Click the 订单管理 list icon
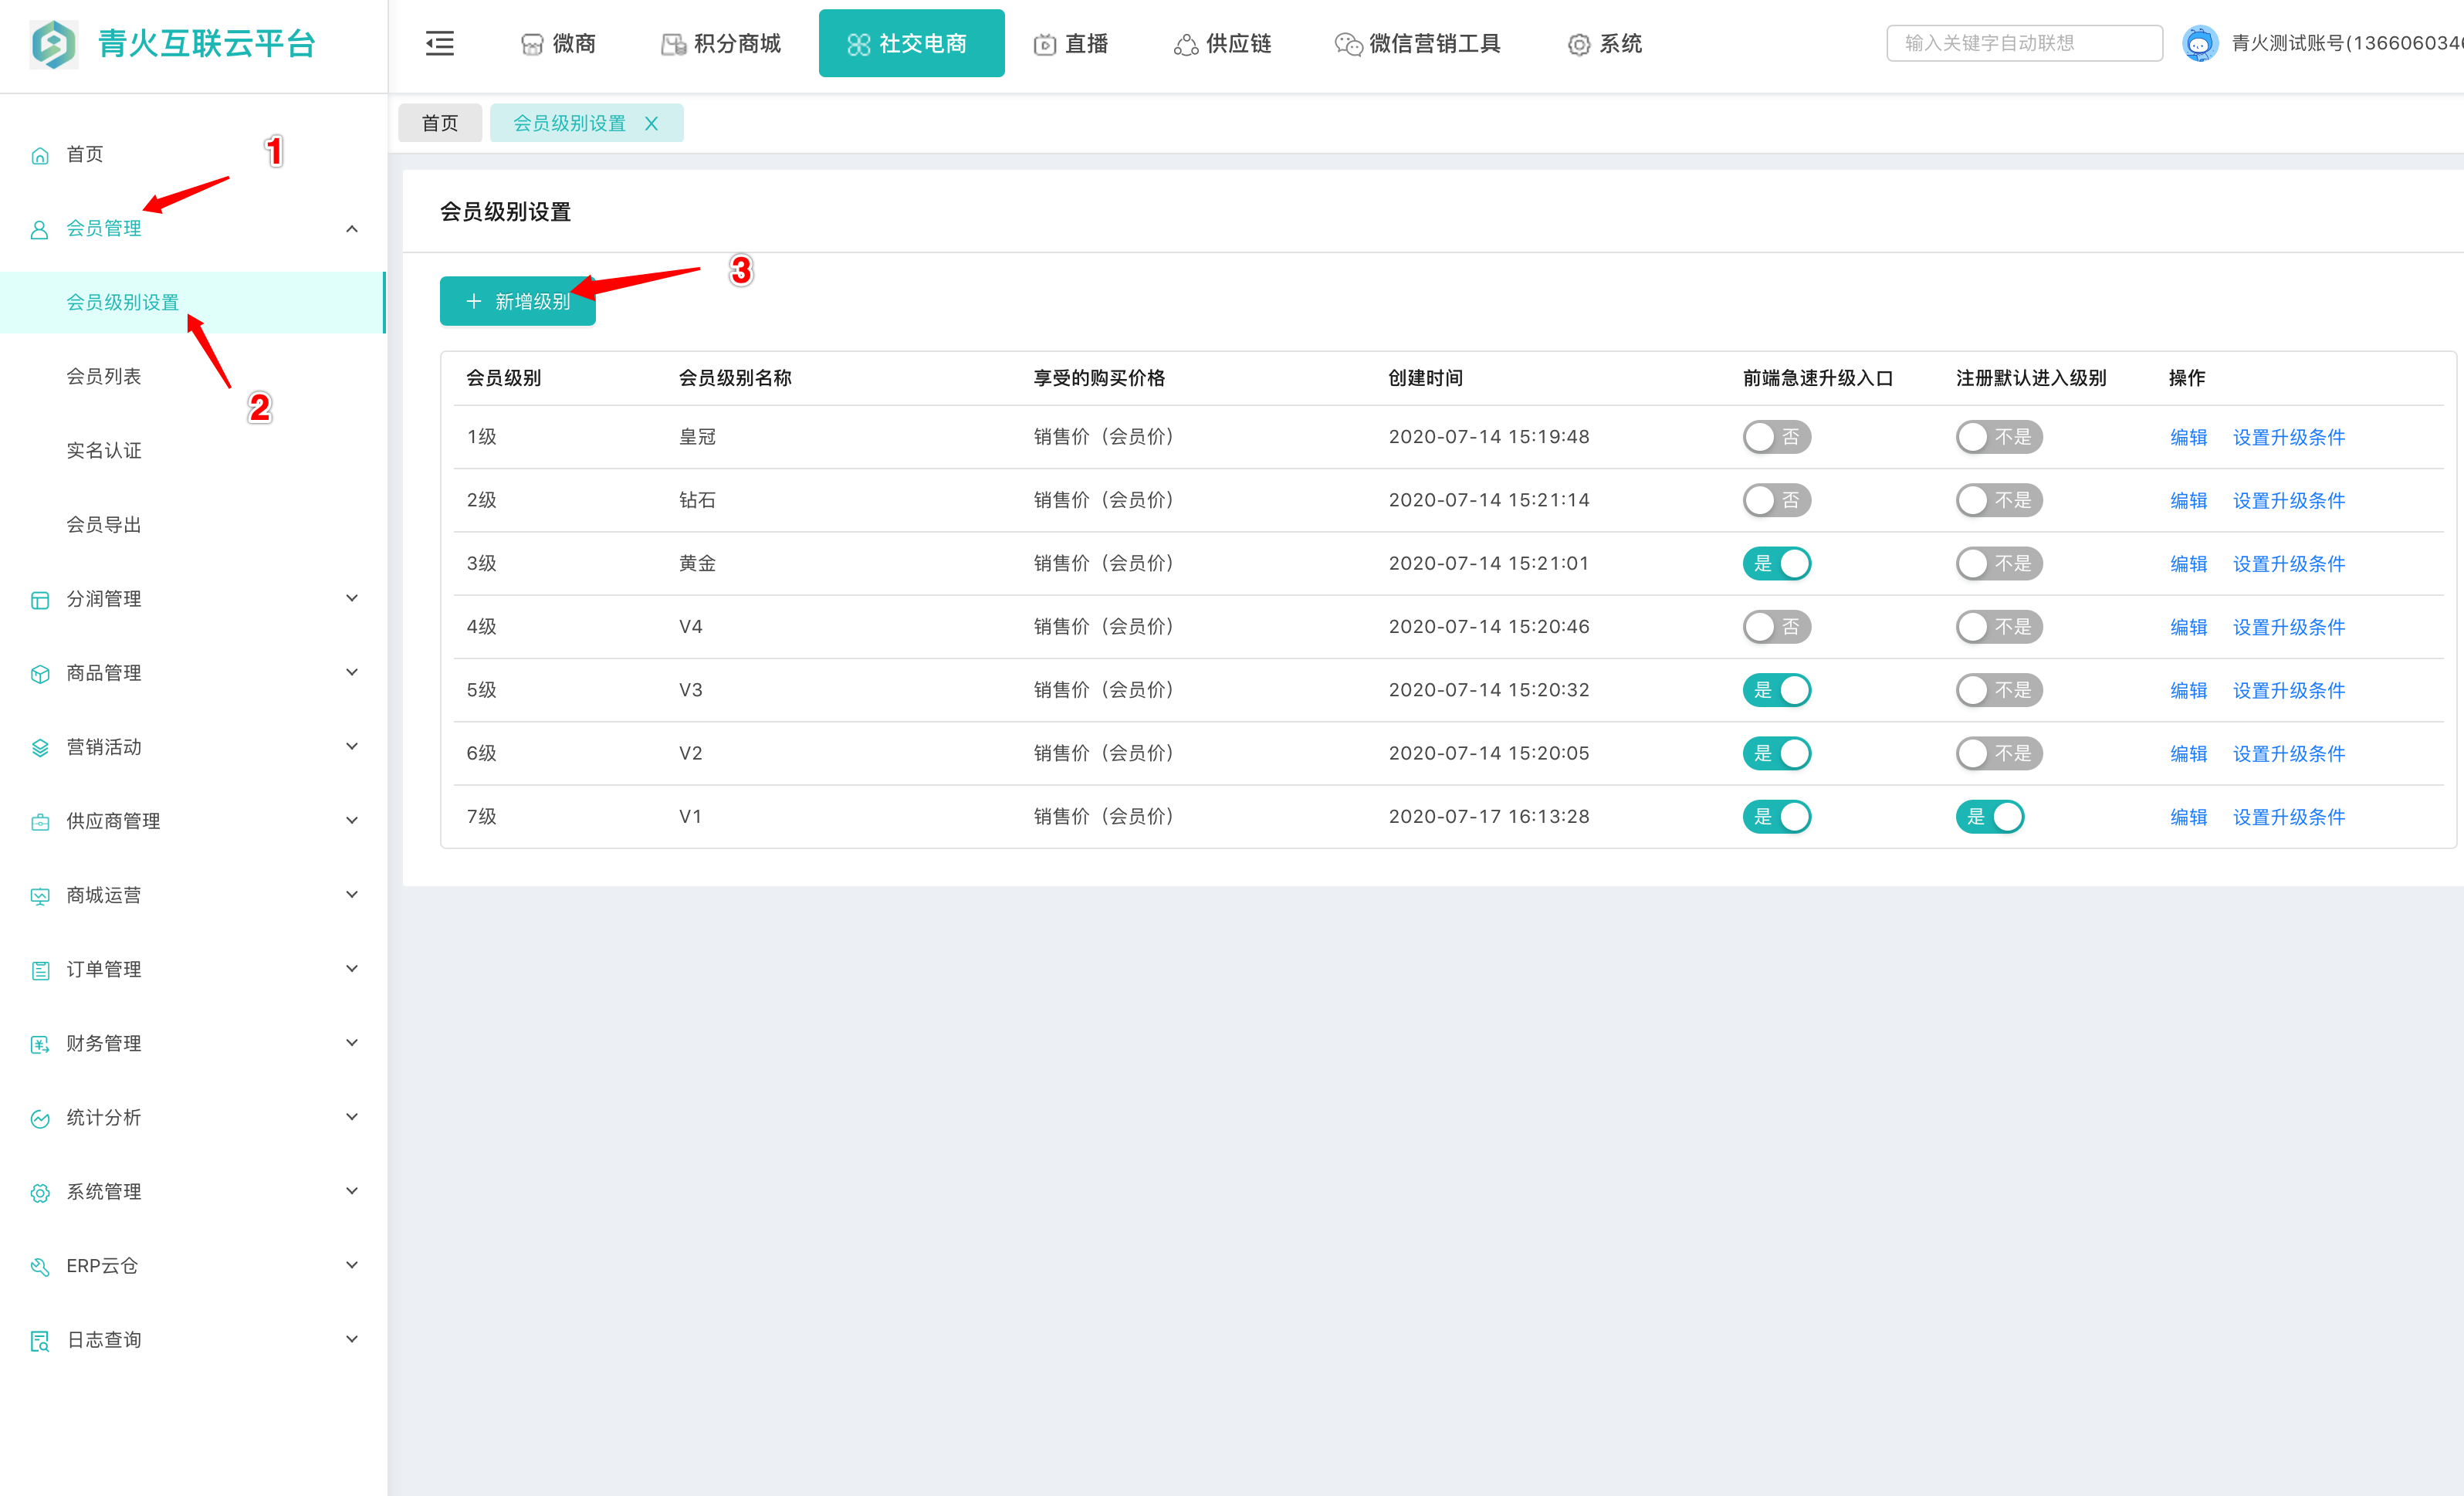 pos(40,970)
